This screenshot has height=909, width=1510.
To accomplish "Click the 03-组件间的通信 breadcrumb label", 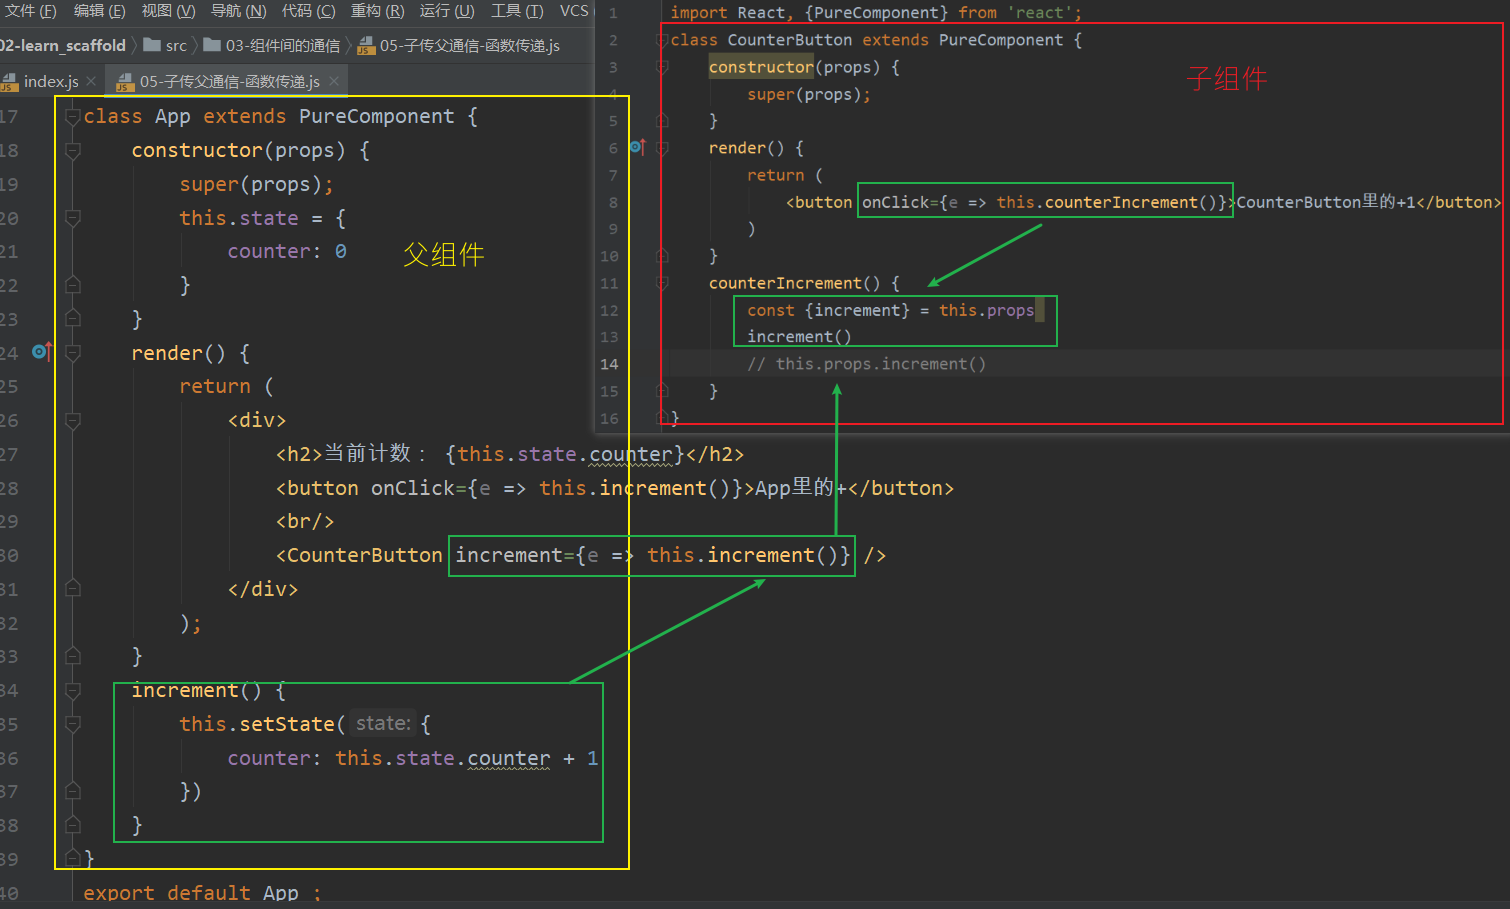I will [x=283, y=45].
